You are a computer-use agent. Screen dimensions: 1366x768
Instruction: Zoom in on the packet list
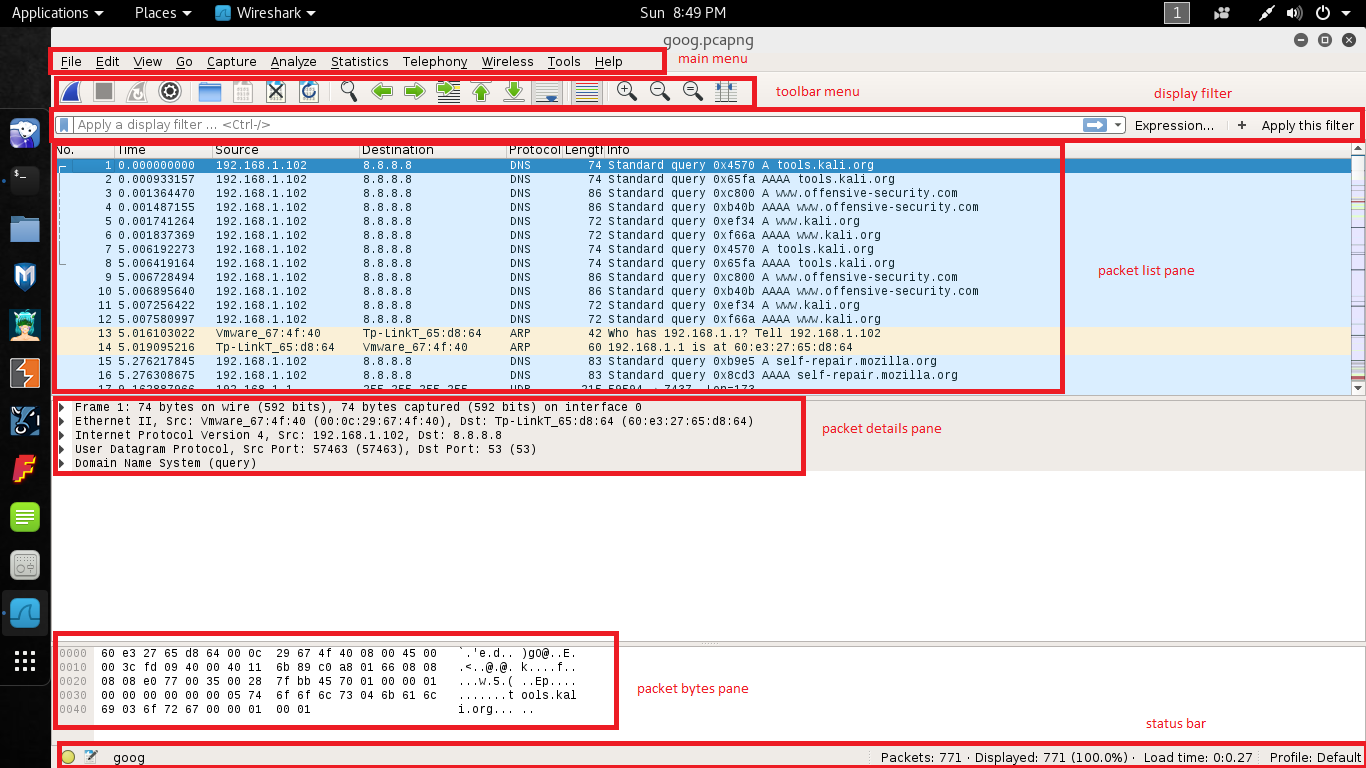[x=626, y=91]
